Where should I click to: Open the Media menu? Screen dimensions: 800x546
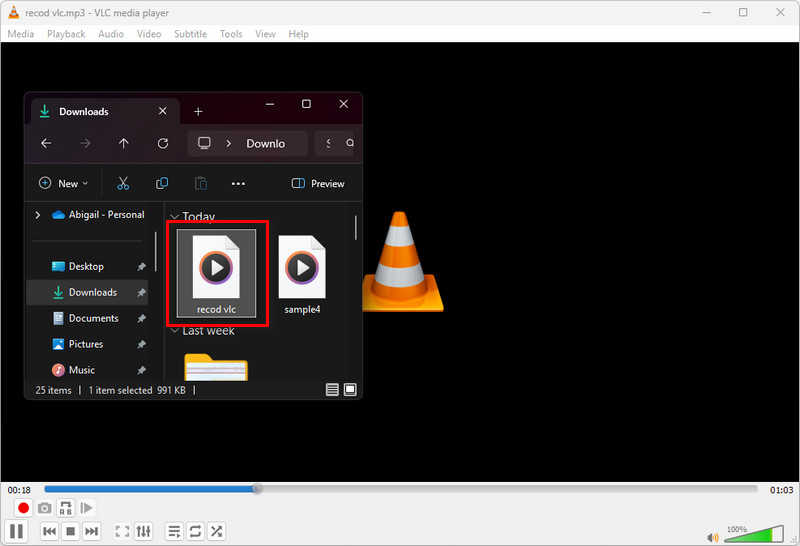click(21, 34)
